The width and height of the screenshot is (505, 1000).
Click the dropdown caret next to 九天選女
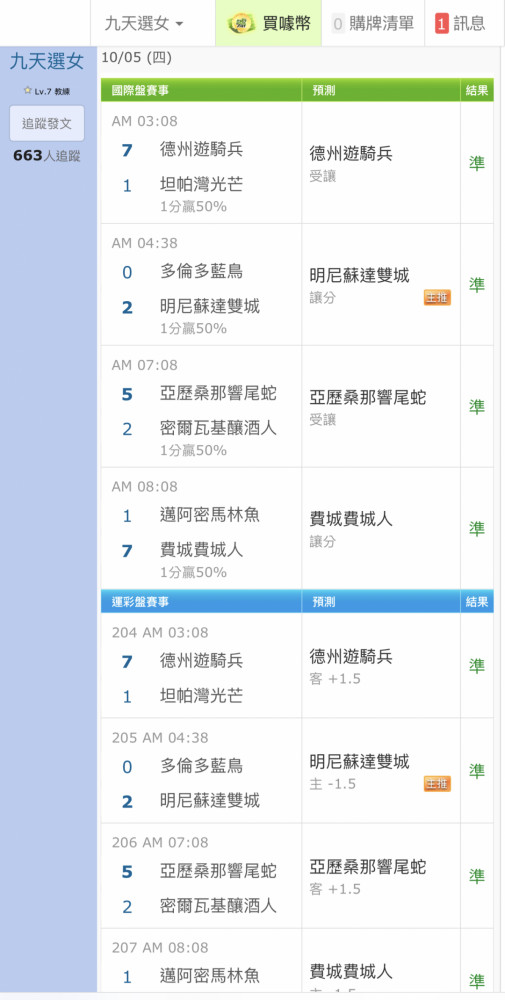pos(179,24)
